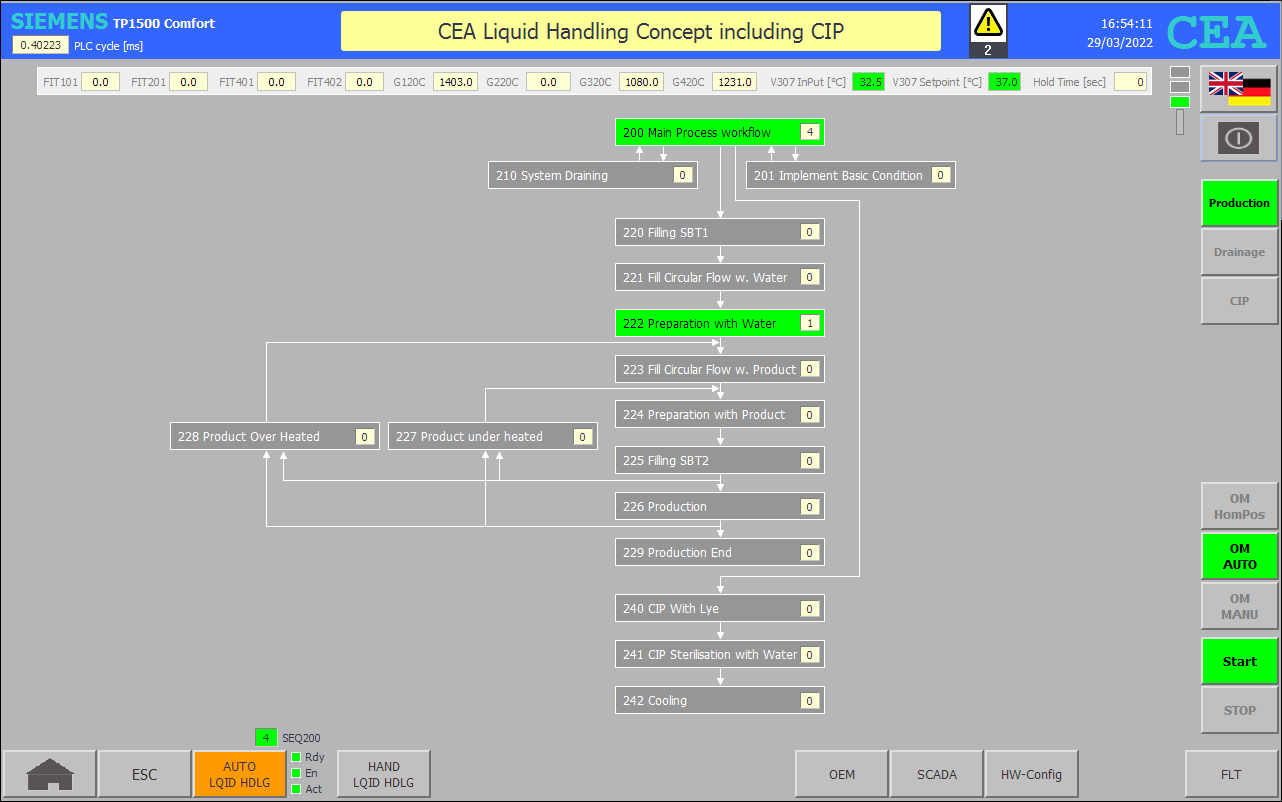Select the Production mode tab
This screenshot has width=1282, height=802.
[1239, 203]
